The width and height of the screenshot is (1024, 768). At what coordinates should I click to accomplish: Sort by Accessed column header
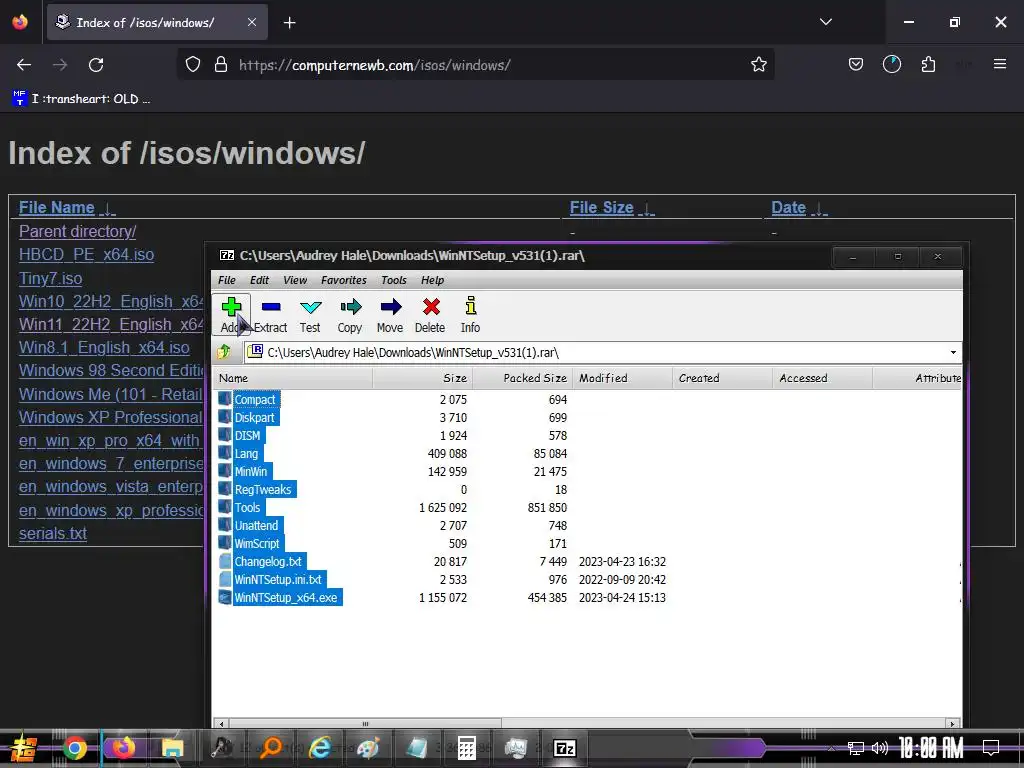[822, 378]
